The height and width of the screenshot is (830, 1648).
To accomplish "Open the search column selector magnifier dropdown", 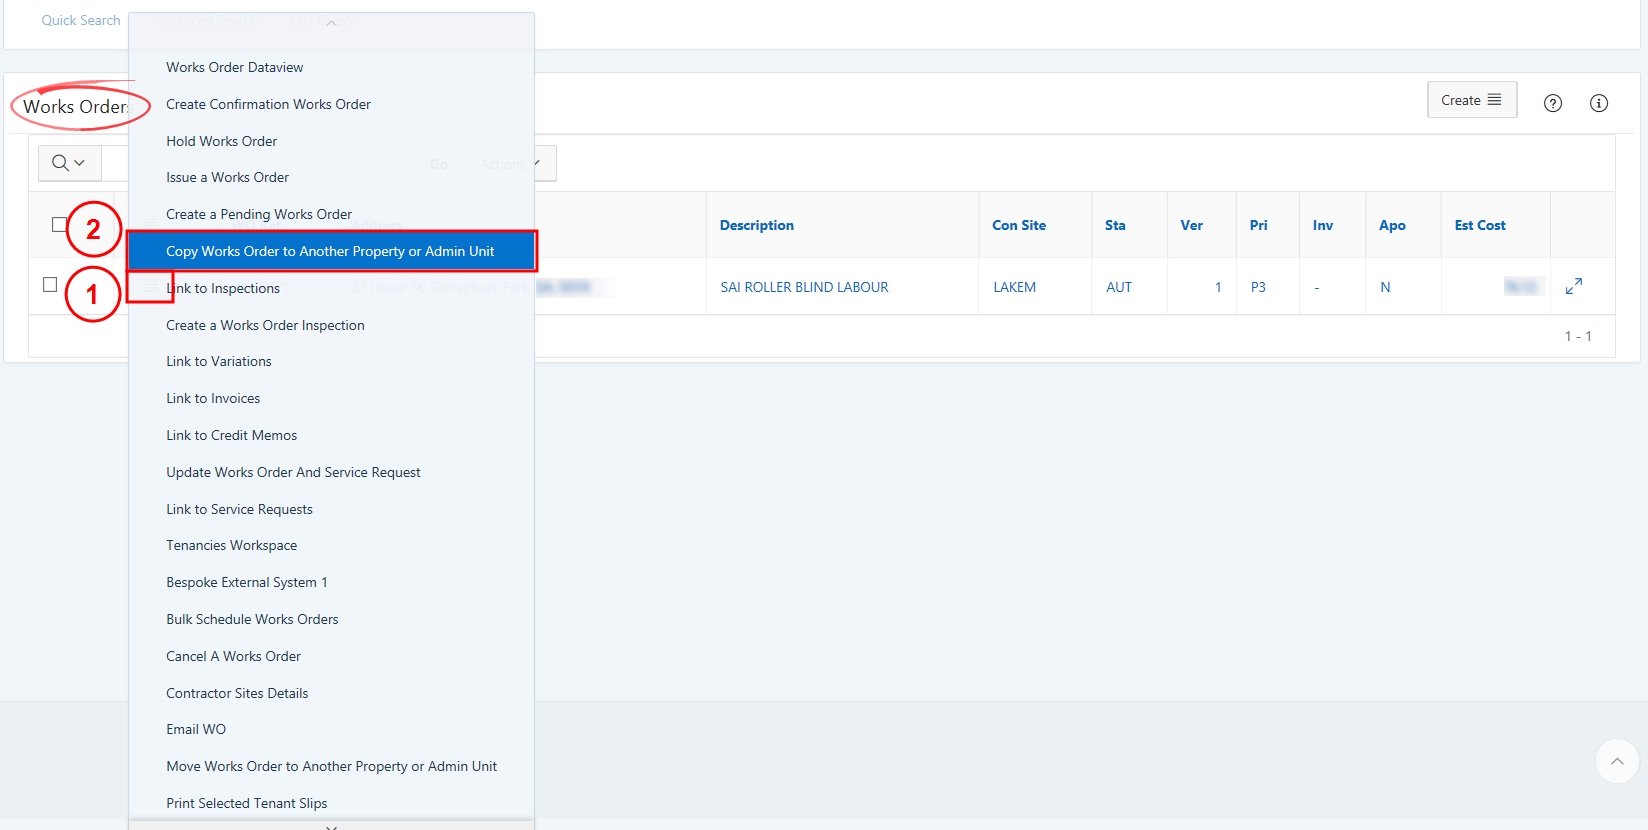I will coord(69,163).
